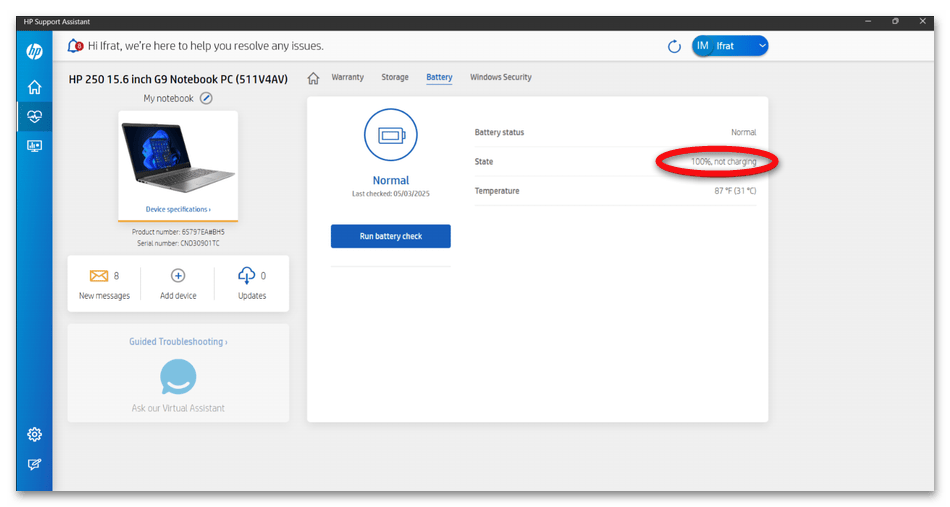Minimize the HP Support Assistant window
Viewport: 950px width, 507px height.
point(868,21)
